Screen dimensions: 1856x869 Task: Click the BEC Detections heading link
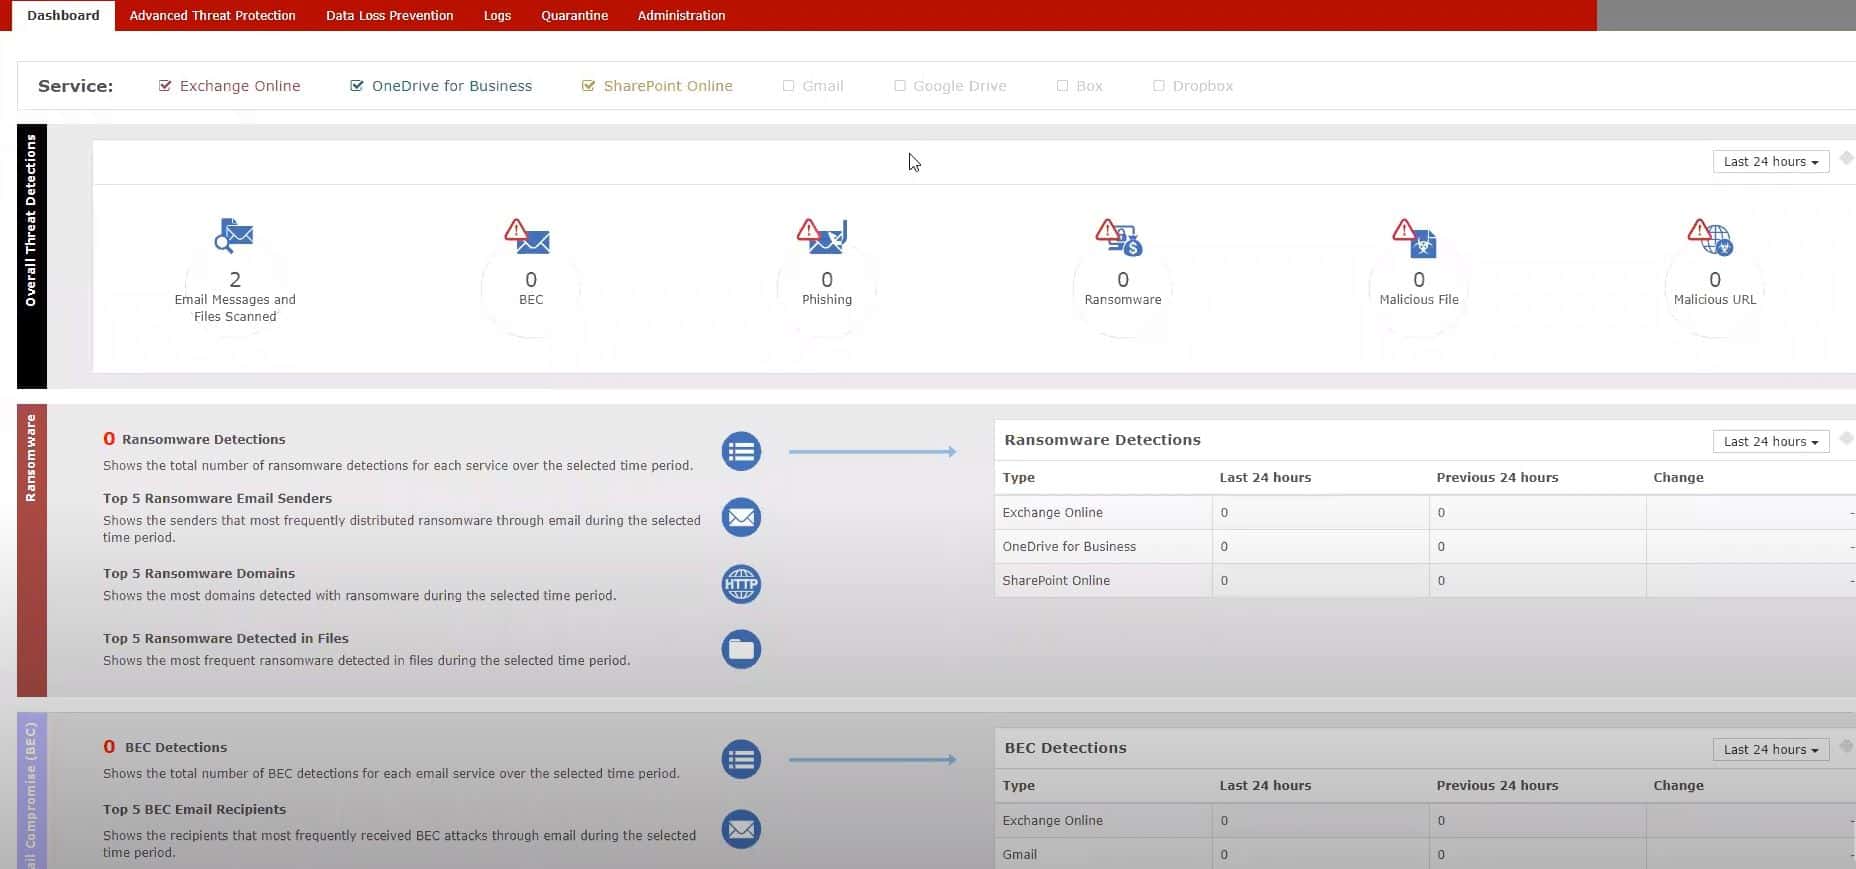176,747
